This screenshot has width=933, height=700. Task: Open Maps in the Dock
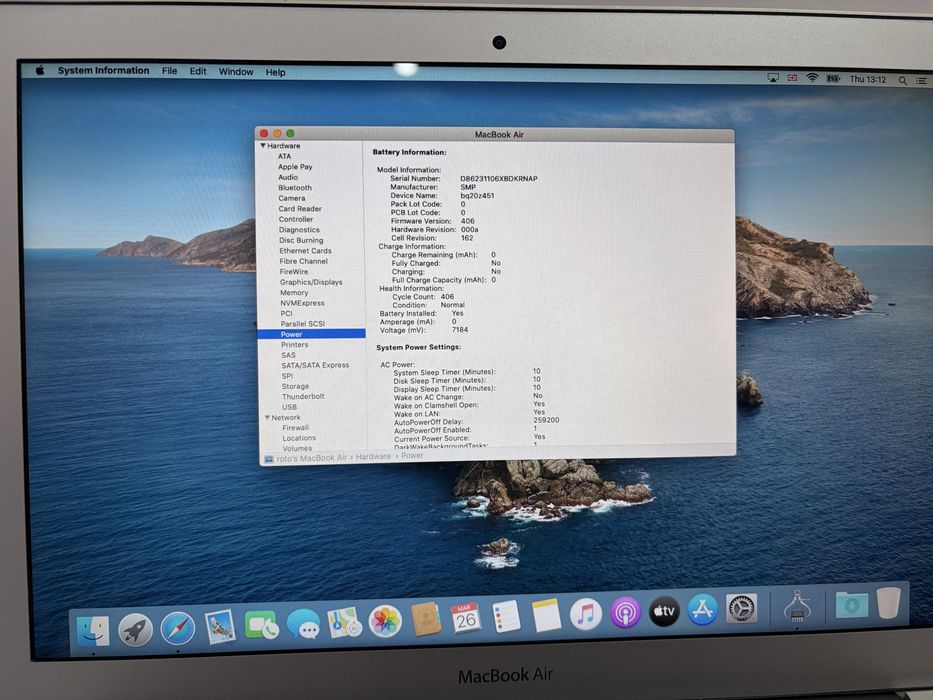tap(345, 622)
